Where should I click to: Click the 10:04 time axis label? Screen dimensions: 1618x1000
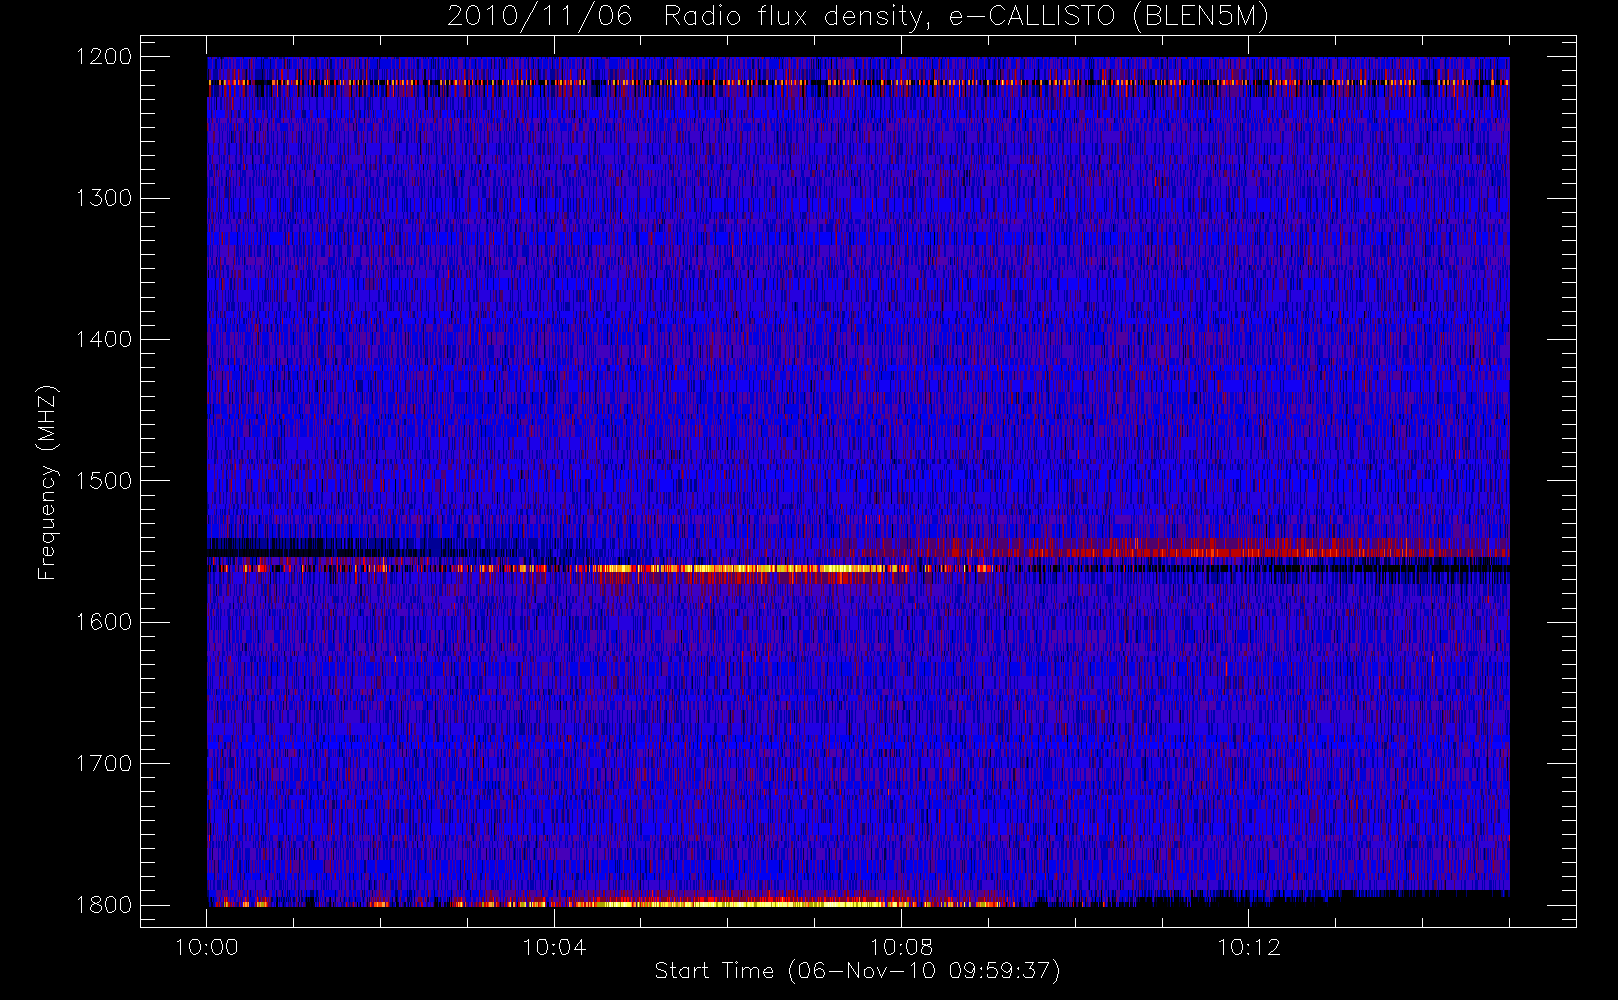click(554, 947)
